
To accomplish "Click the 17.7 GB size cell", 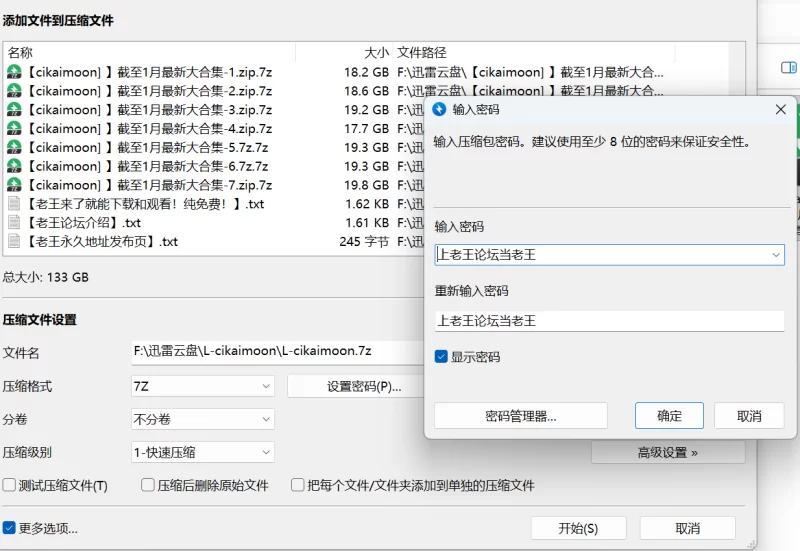I will click(x=366, y=129).
